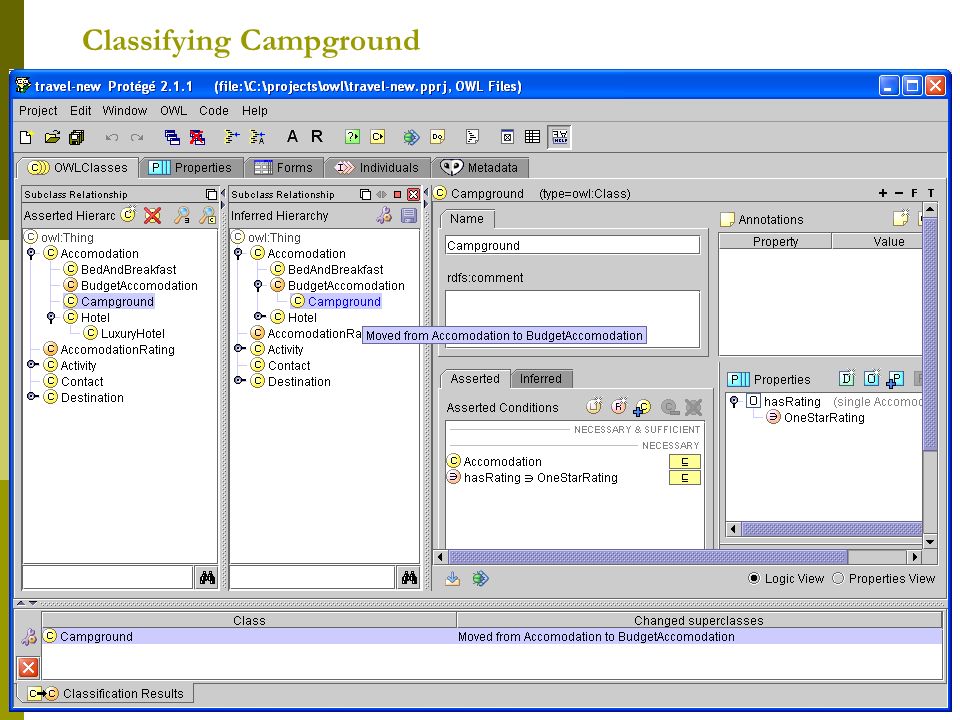Select the Properties View radio button
Image resolution: width=960 pixels, height=720 pixels.
pyautogui.click(x=838, y=579)
